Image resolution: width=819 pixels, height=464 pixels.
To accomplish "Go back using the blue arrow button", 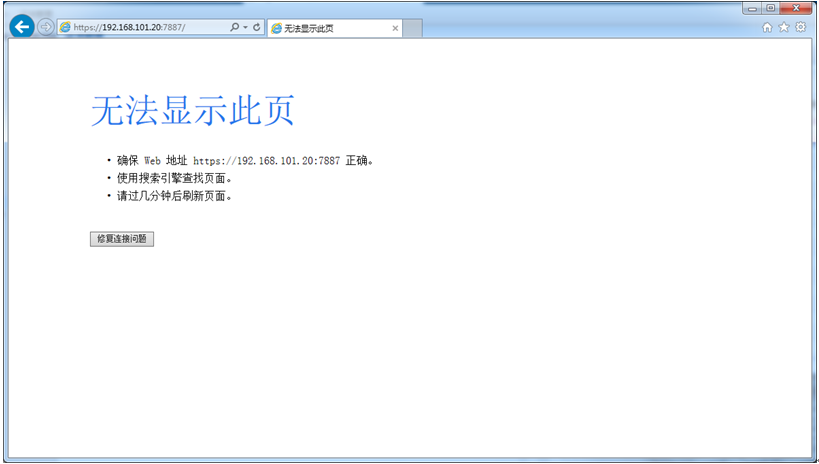I will tap(22, 27).
